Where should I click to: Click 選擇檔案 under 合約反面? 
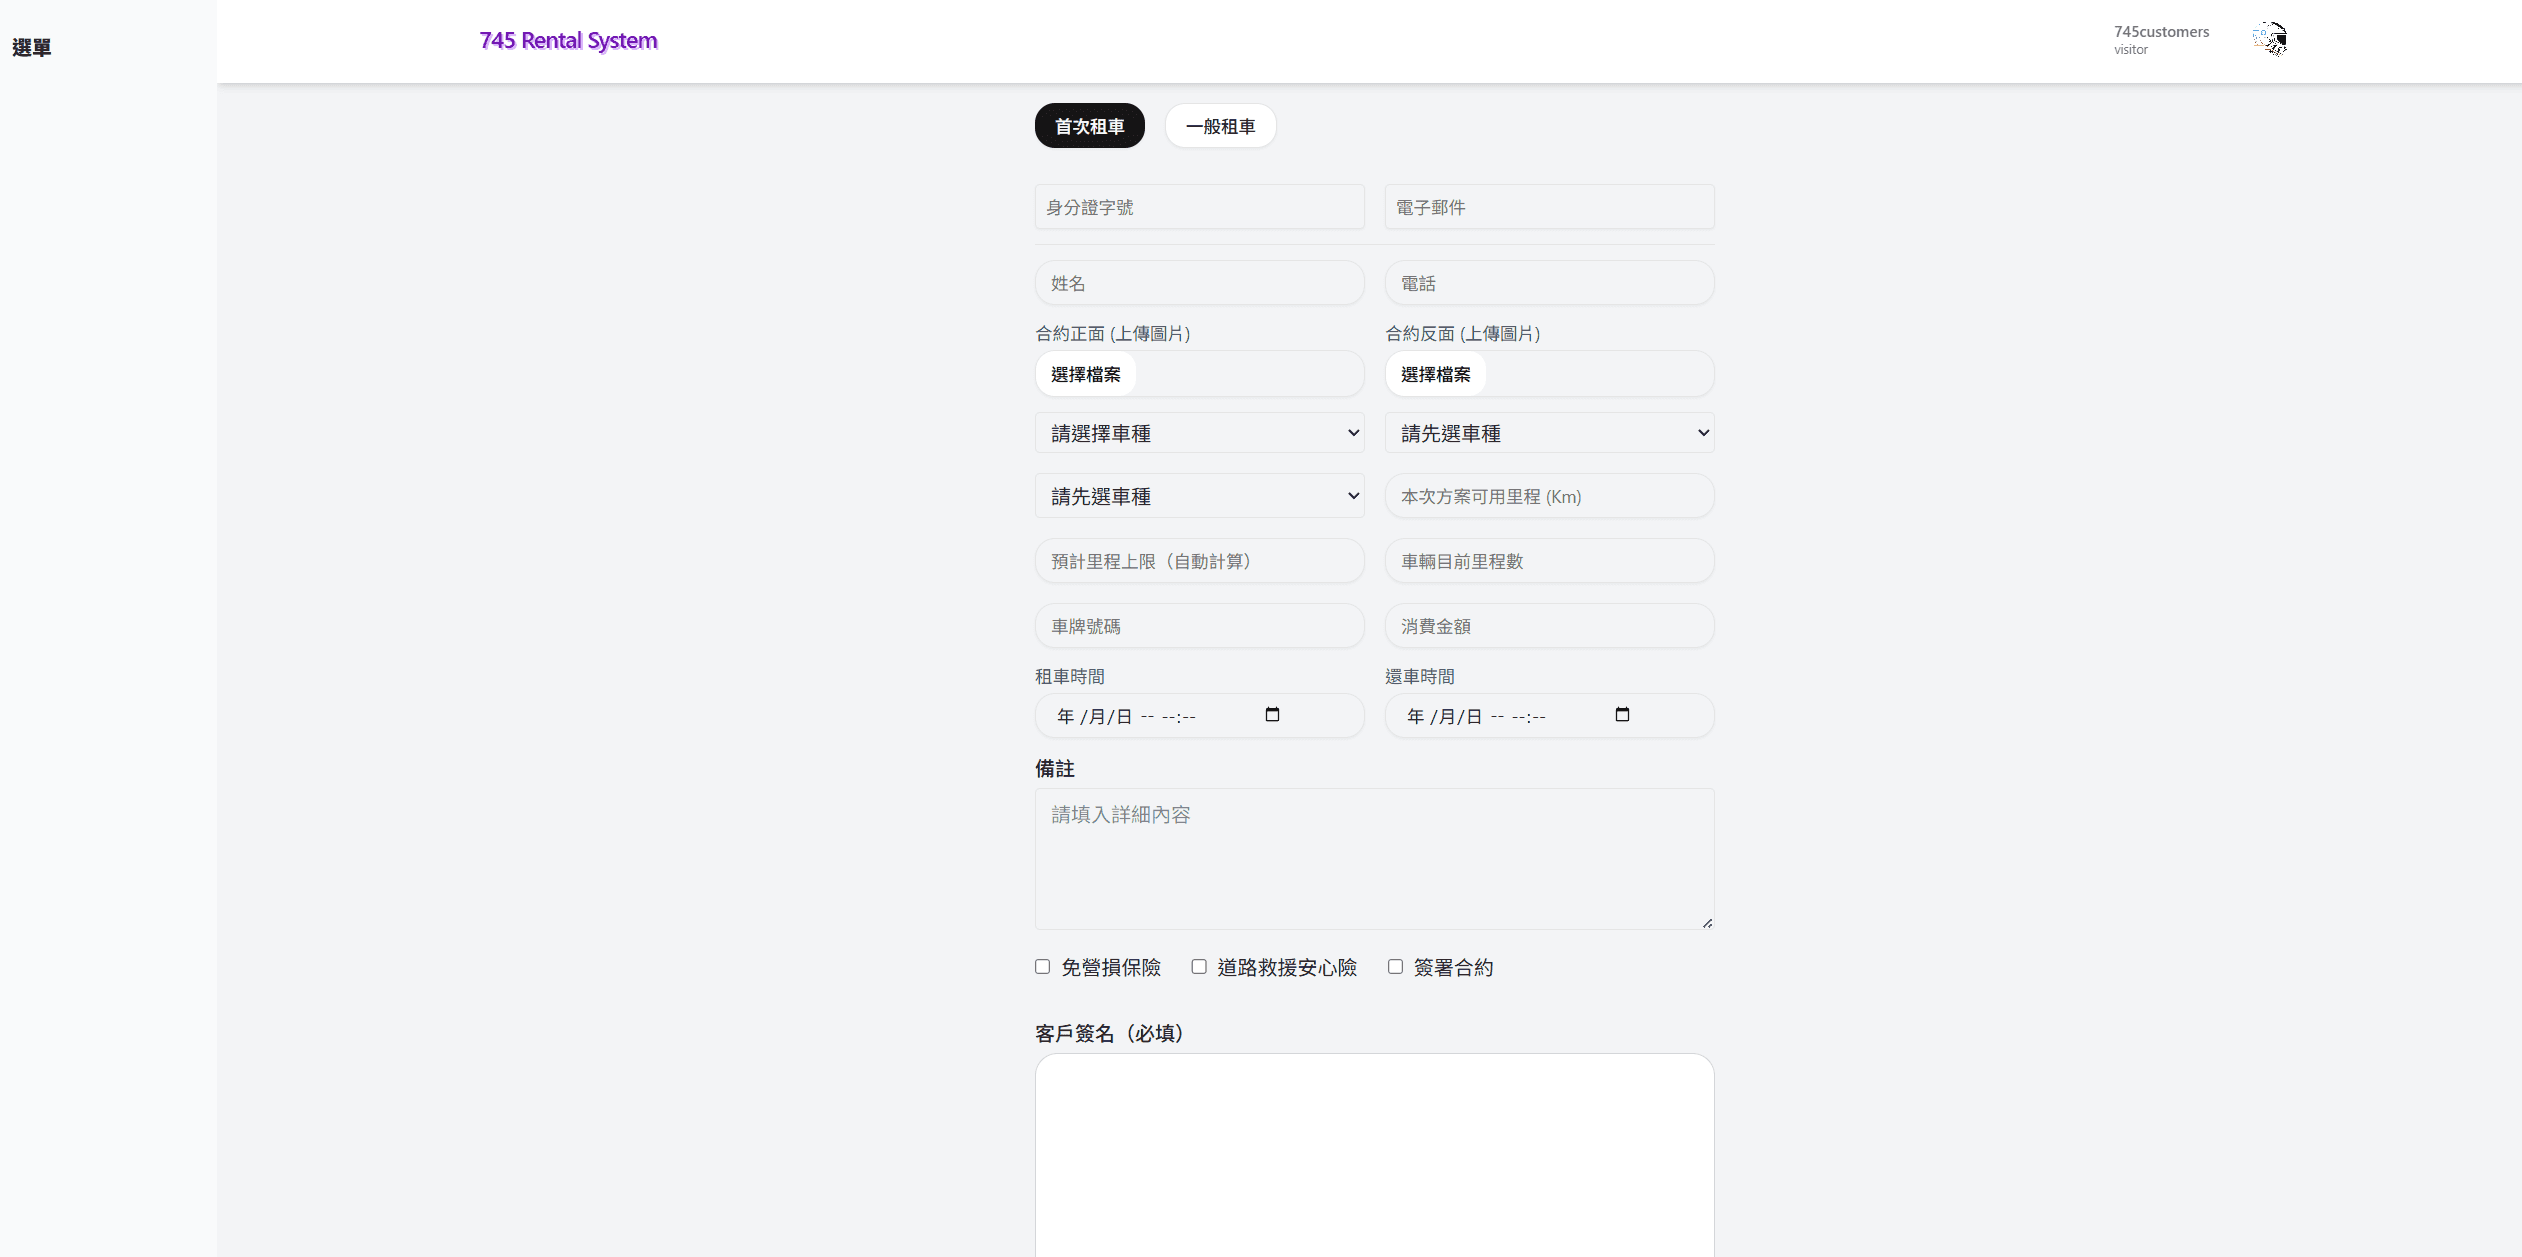click(1435, 374)
